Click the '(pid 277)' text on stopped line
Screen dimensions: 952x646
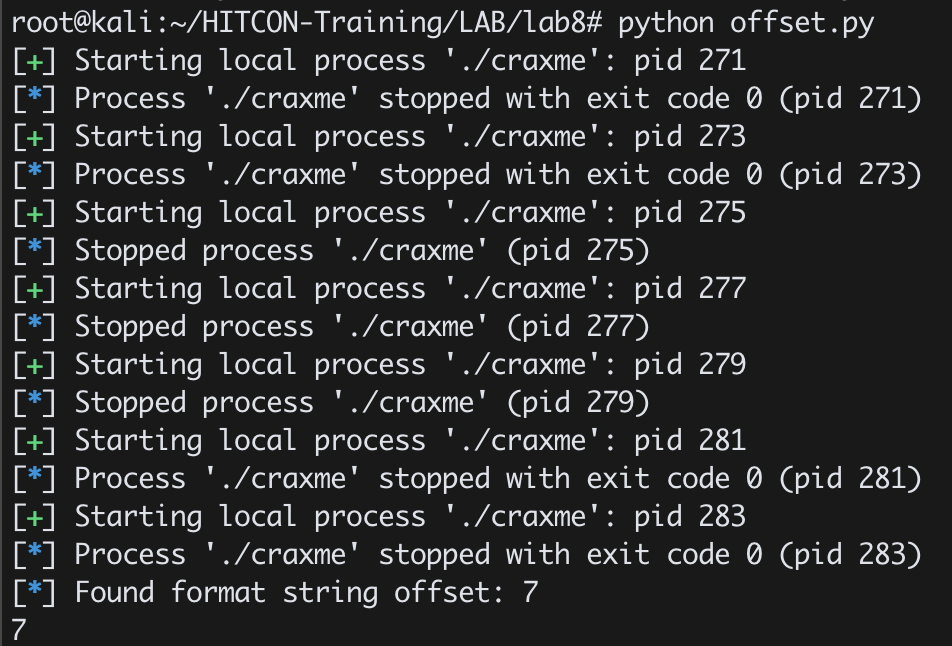578,327
